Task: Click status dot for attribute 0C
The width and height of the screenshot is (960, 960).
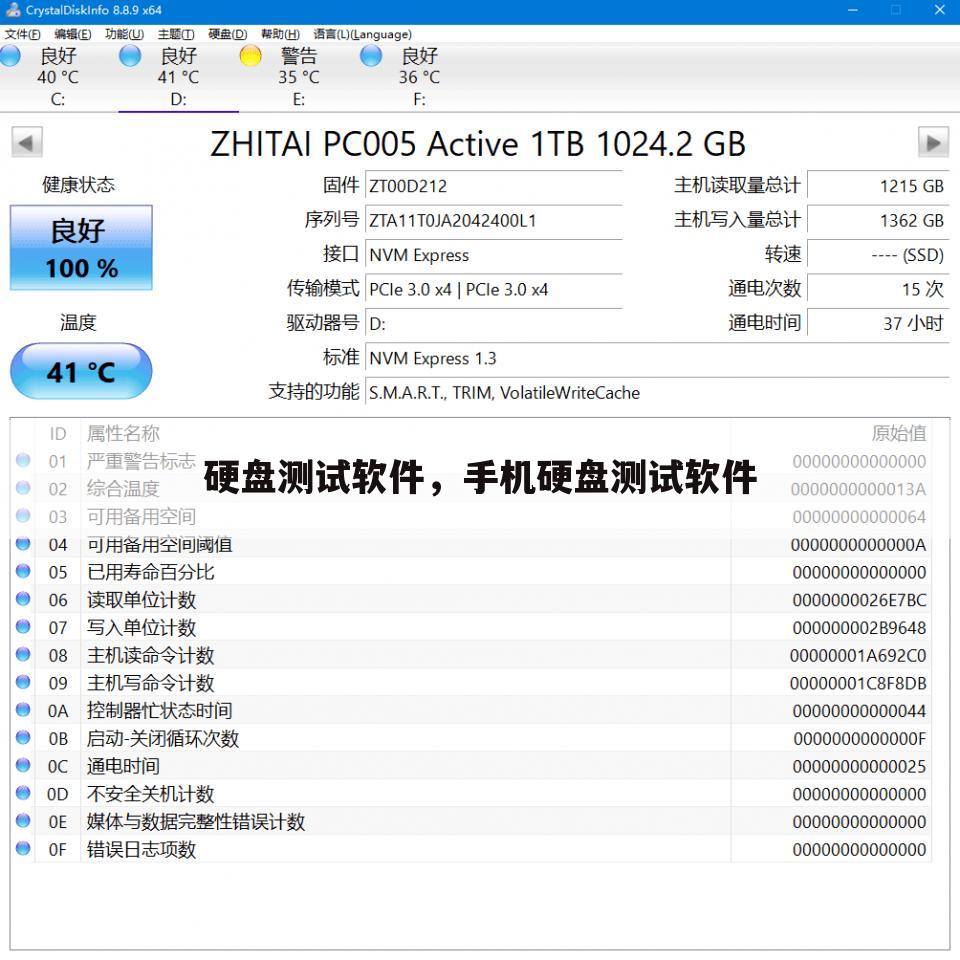Action: tap(23, 765)
